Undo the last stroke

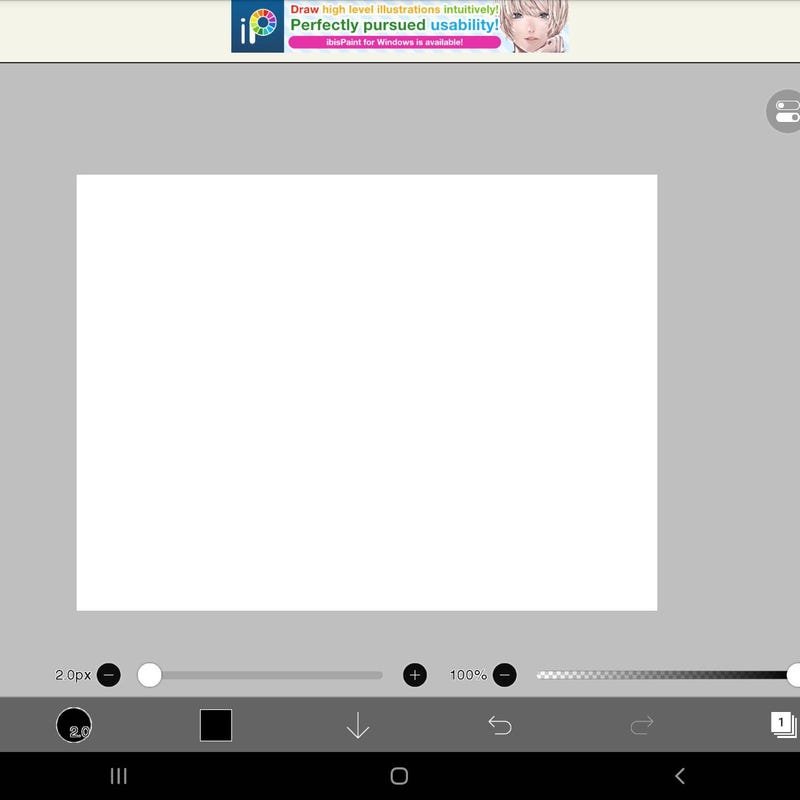pos(500,725)
